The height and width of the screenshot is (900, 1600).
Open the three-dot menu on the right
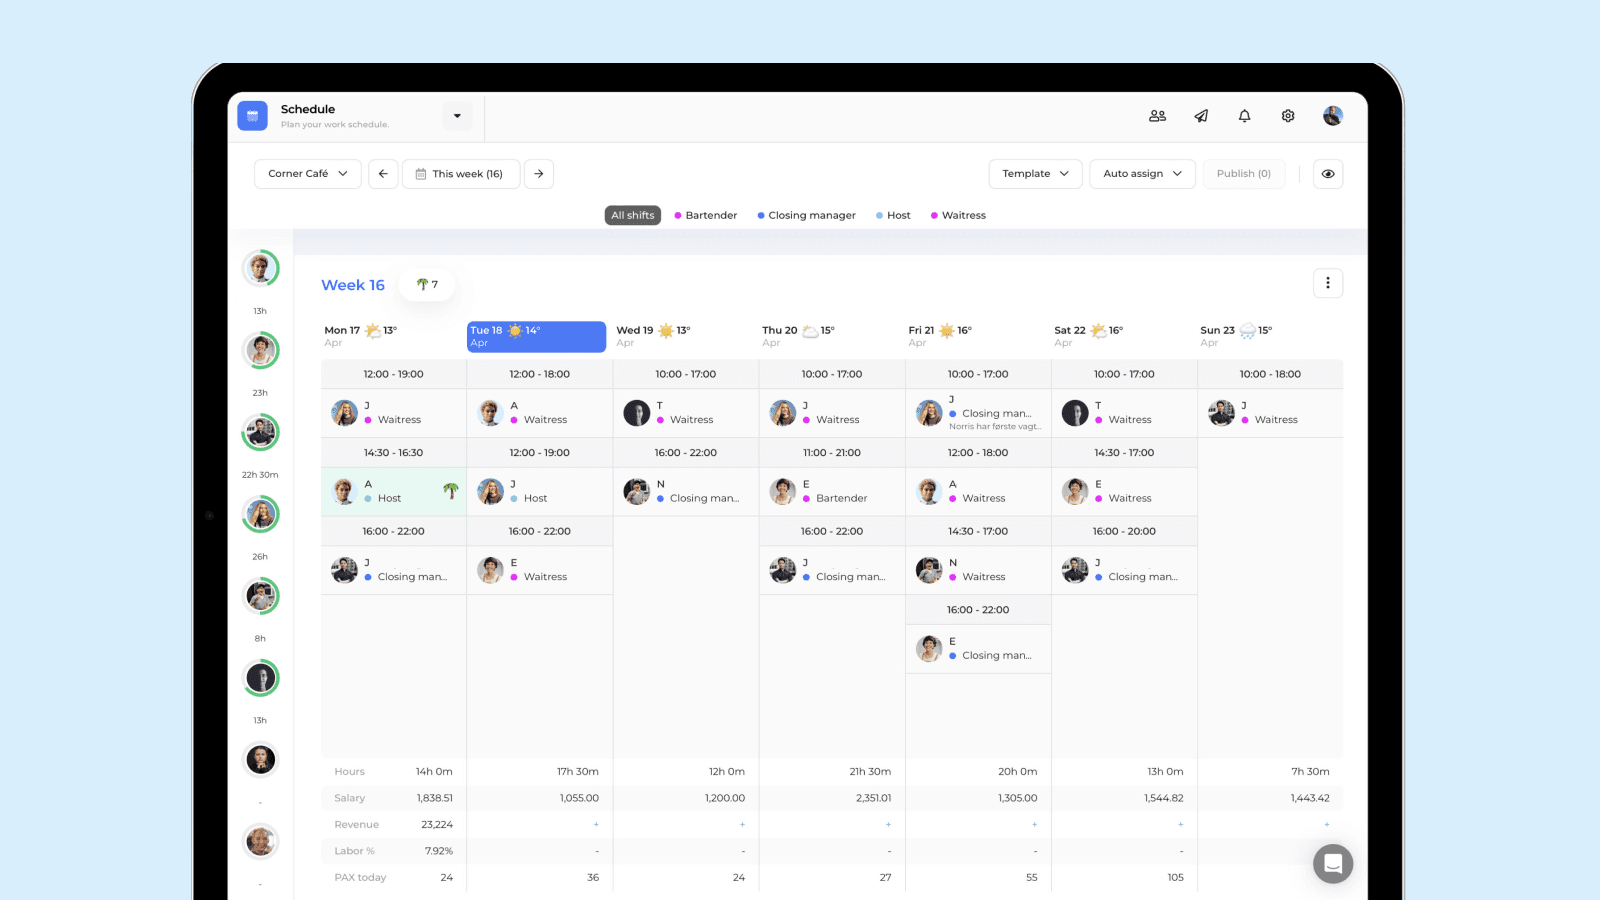[x=1328, y=283]
